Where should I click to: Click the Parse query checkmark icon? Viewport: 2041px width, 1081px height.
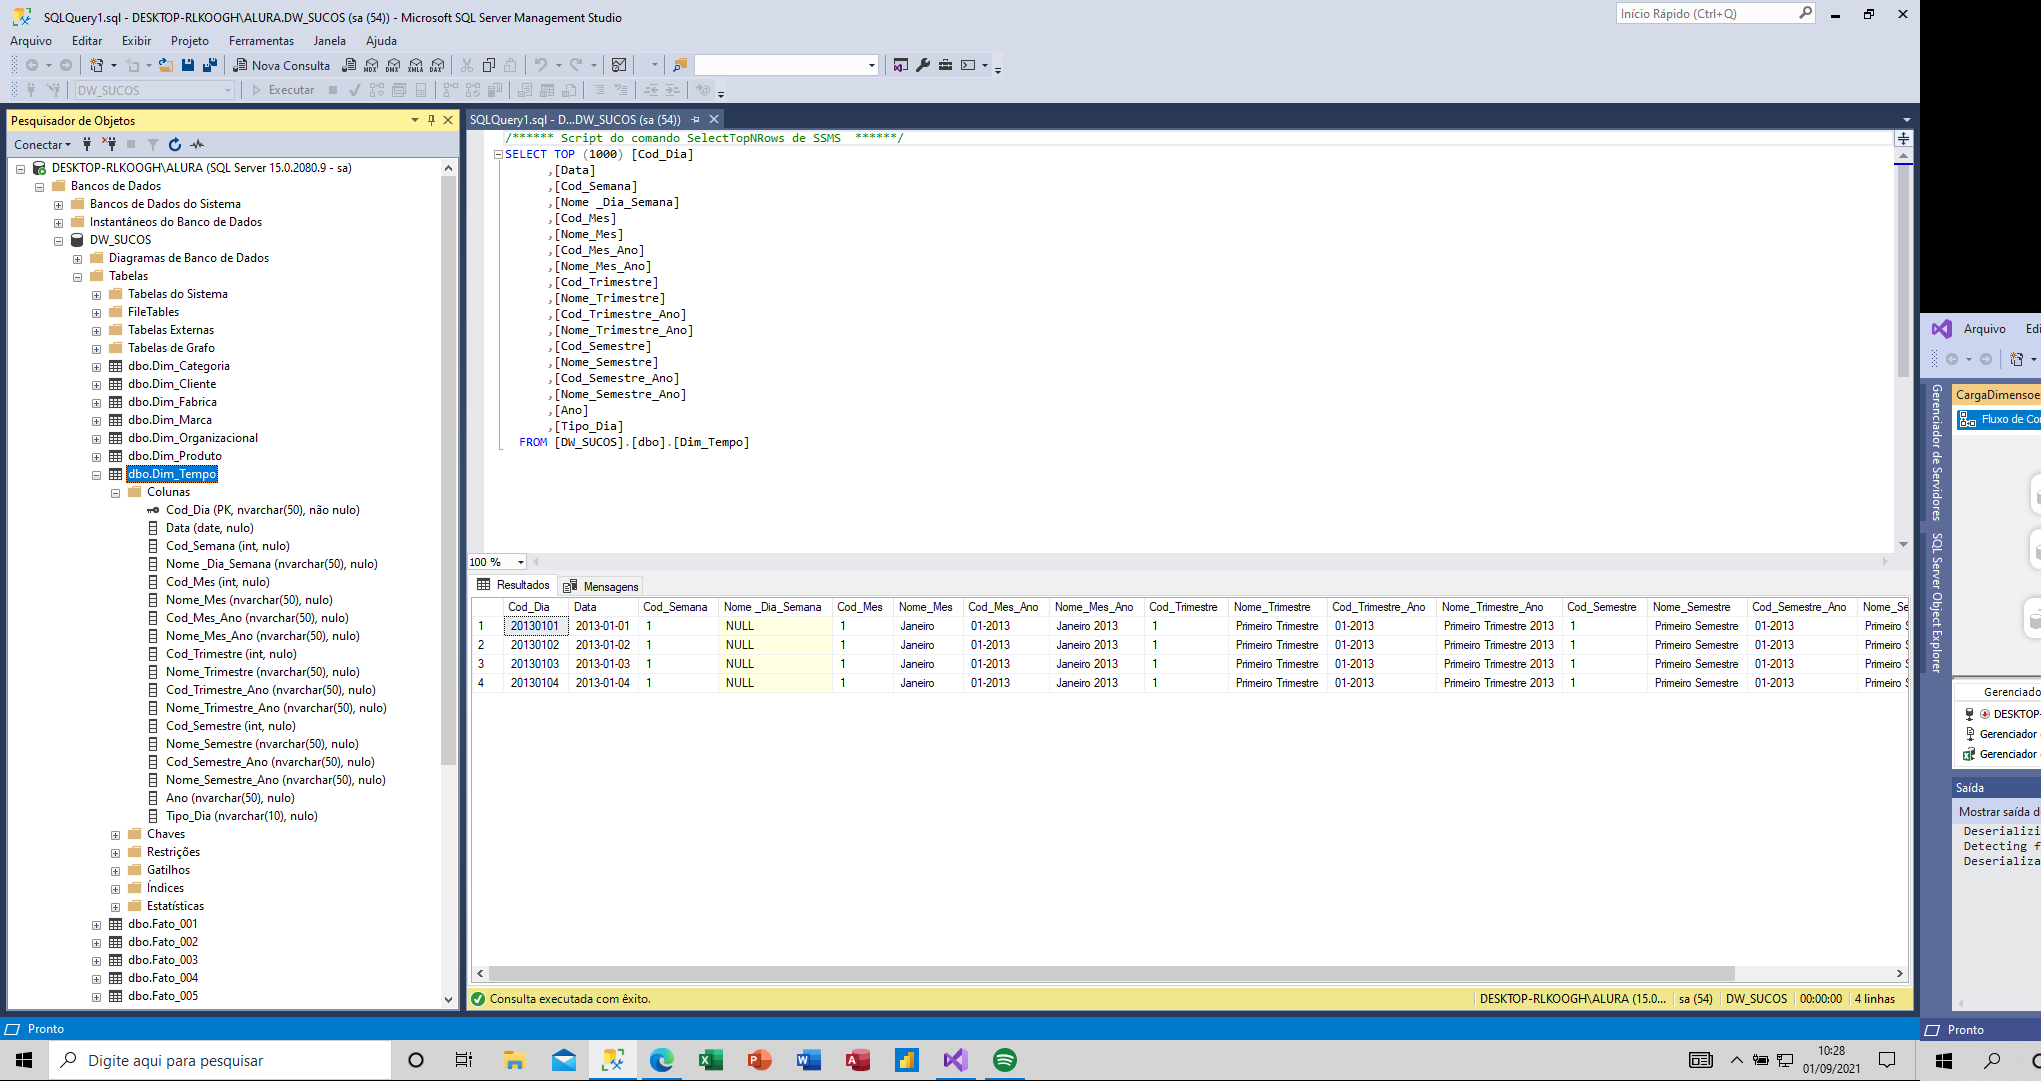pyautogui.click(x=354, y=90)
